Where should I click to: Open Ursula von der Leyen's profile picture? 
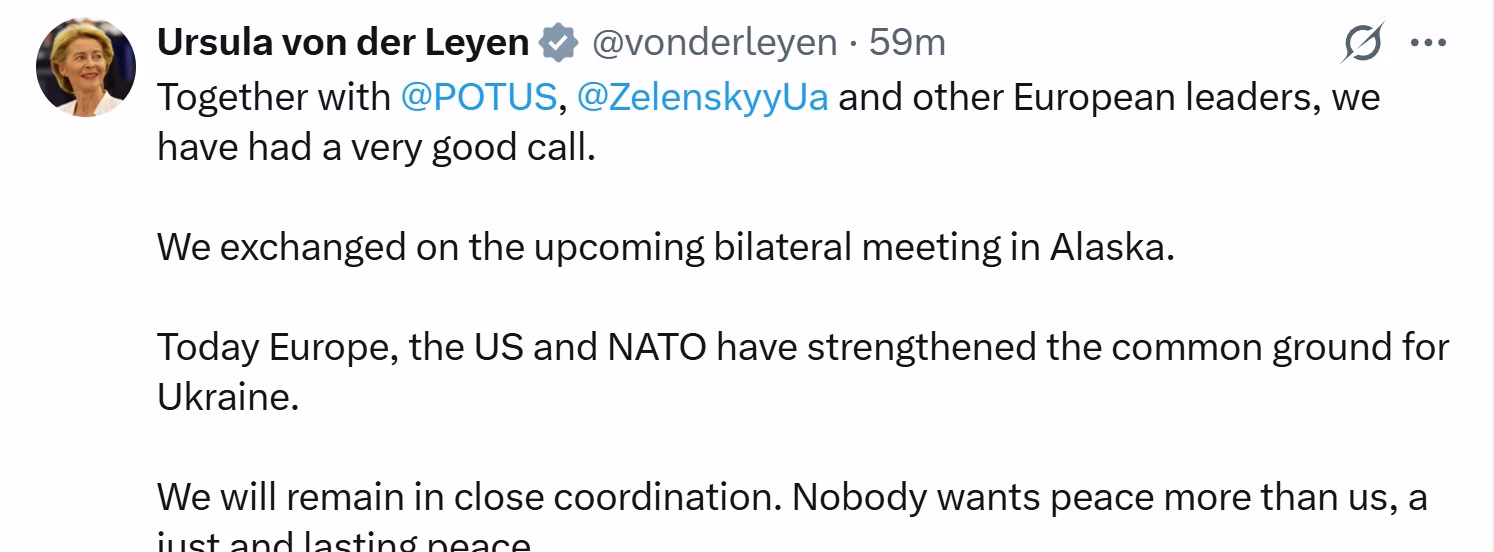tap(86, 67)
